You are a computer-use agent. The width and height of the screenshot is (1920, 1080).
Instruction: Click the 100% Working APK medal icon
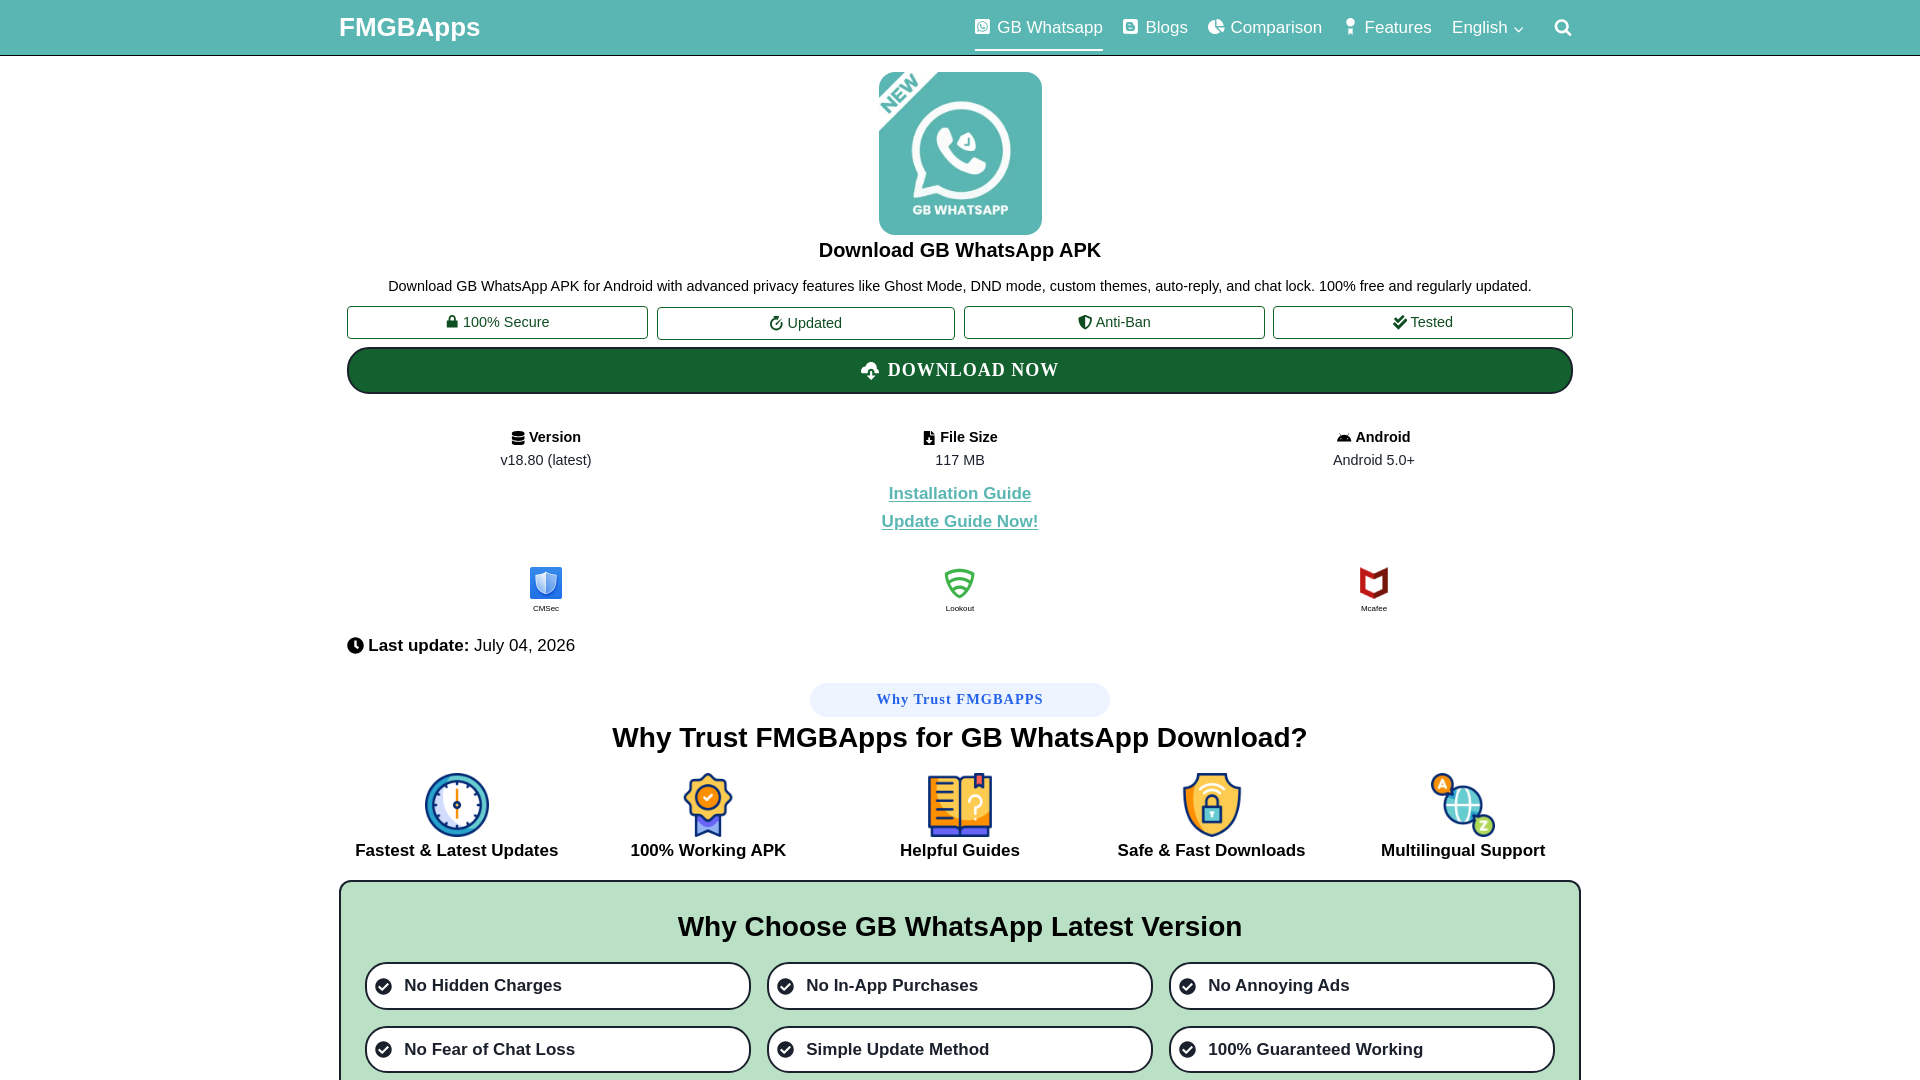[708, 805]
